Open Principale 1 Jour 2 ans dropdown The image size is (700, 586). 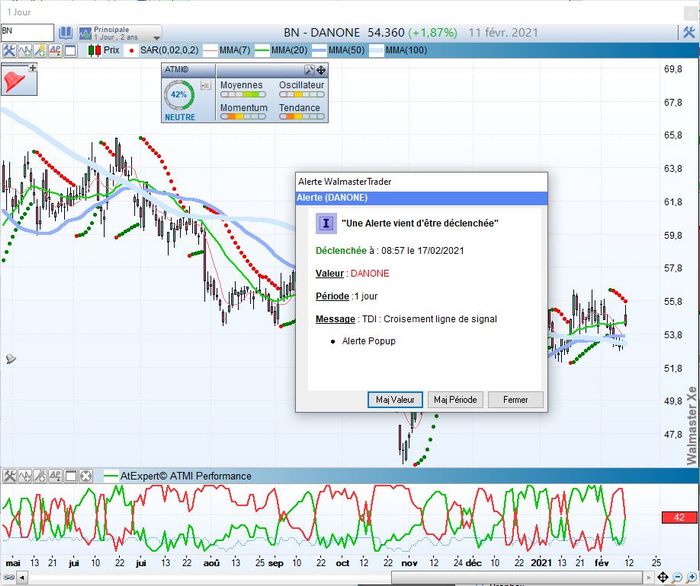tap(120, 33)
